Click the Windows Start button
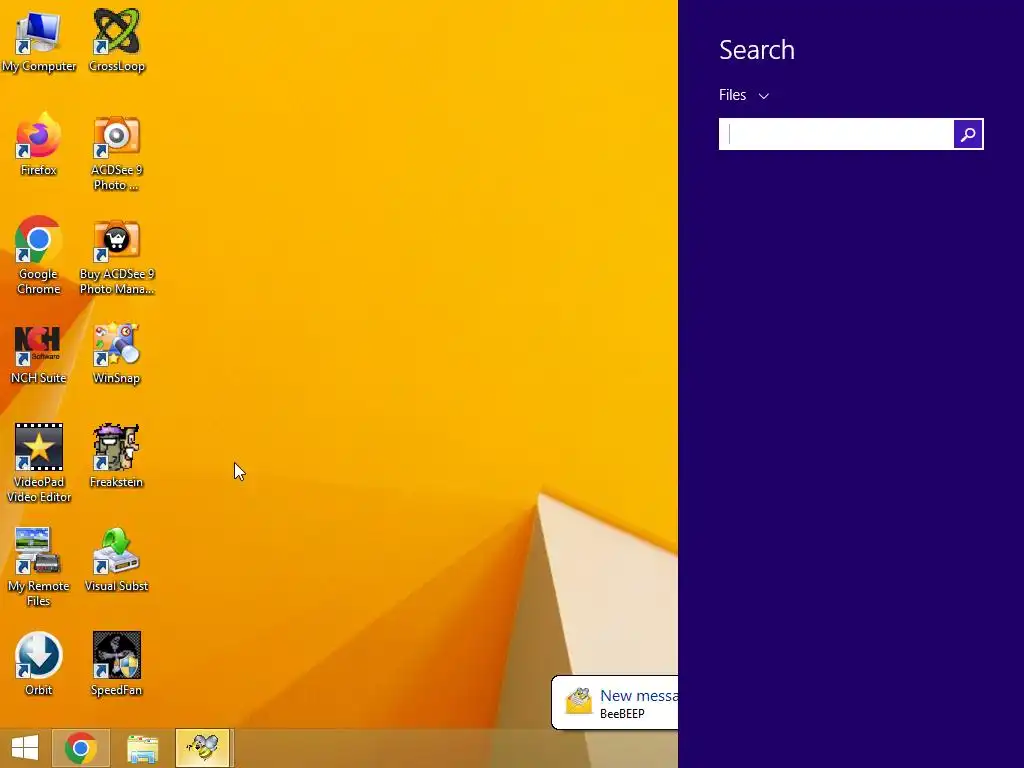Image resolution: width=1024 pixels, height=768 pixels. 25,748
